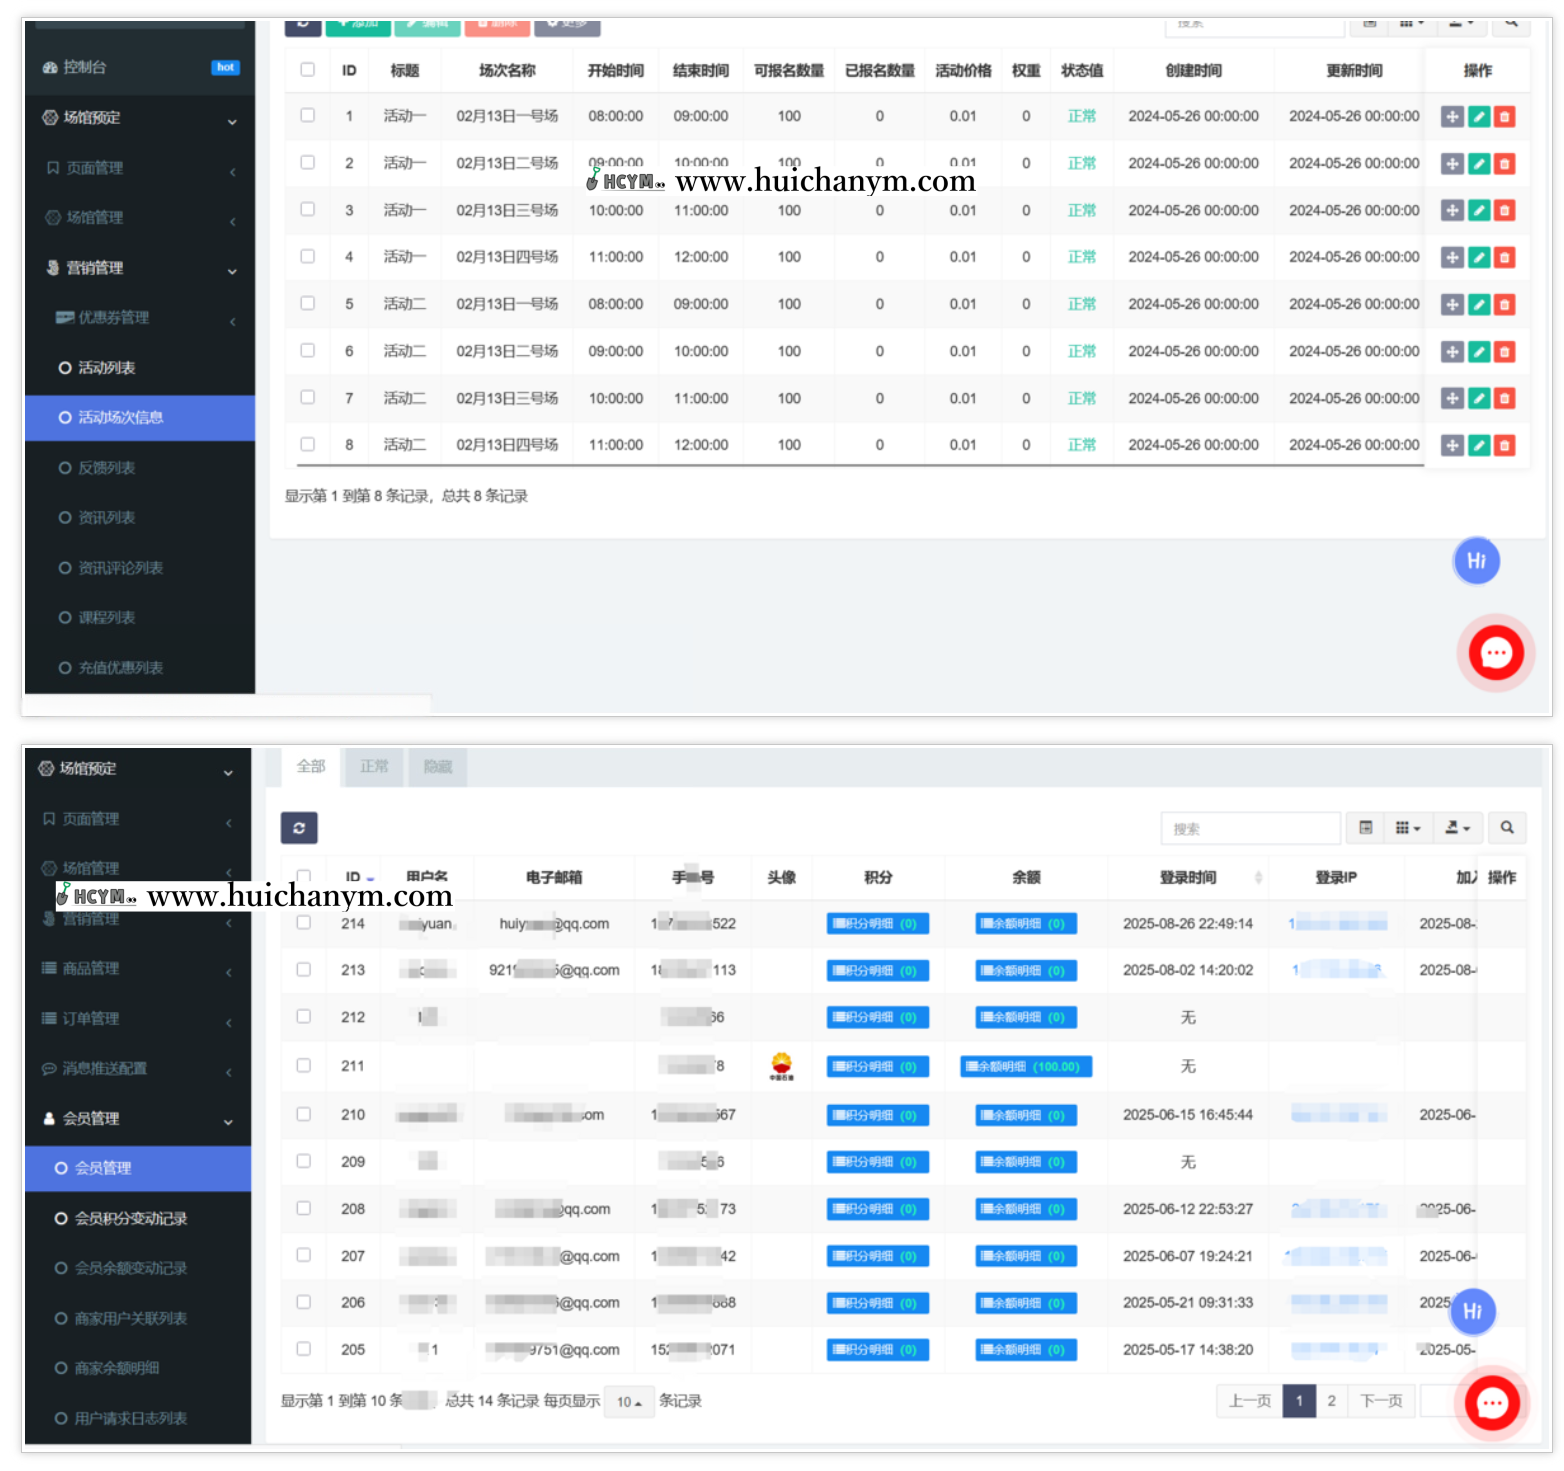The width and height of the screenshot is (1564, 1471).
Task: Click the green edit icon for row 3
Action: tap(1478, 211)
